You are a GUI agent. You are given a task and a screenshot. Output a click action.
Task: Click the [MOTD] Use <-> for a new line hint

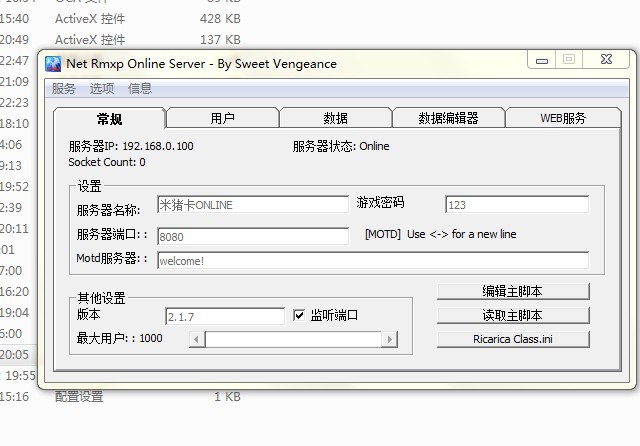coord(441,234)
